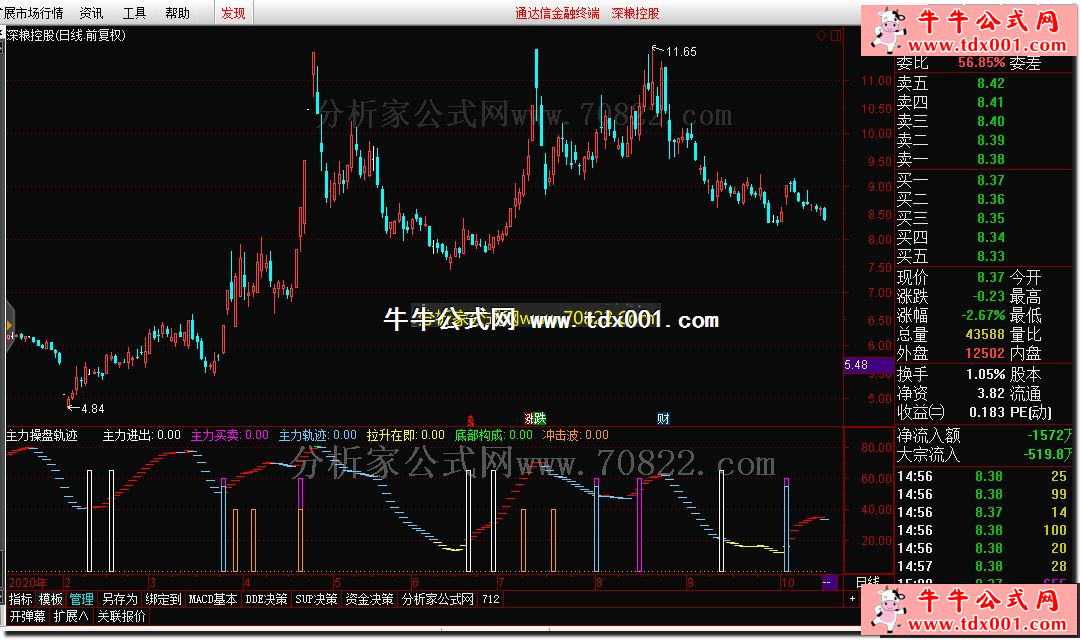Expand the 扩展∧ panel
The height and width of the screenshot is (640, 1082).
tap(70, 616)
